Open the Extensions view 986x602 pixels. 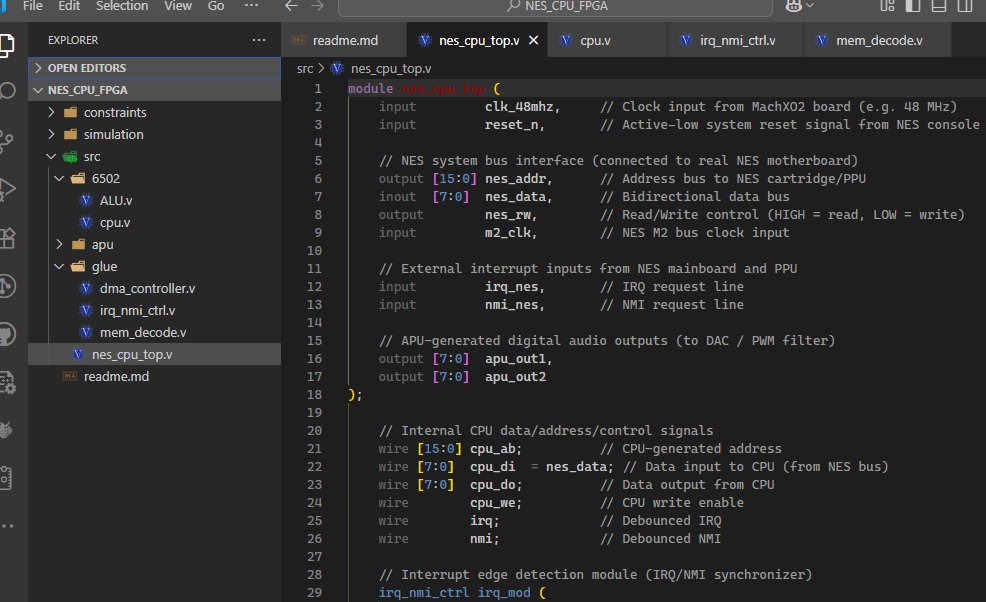point(6,238)
